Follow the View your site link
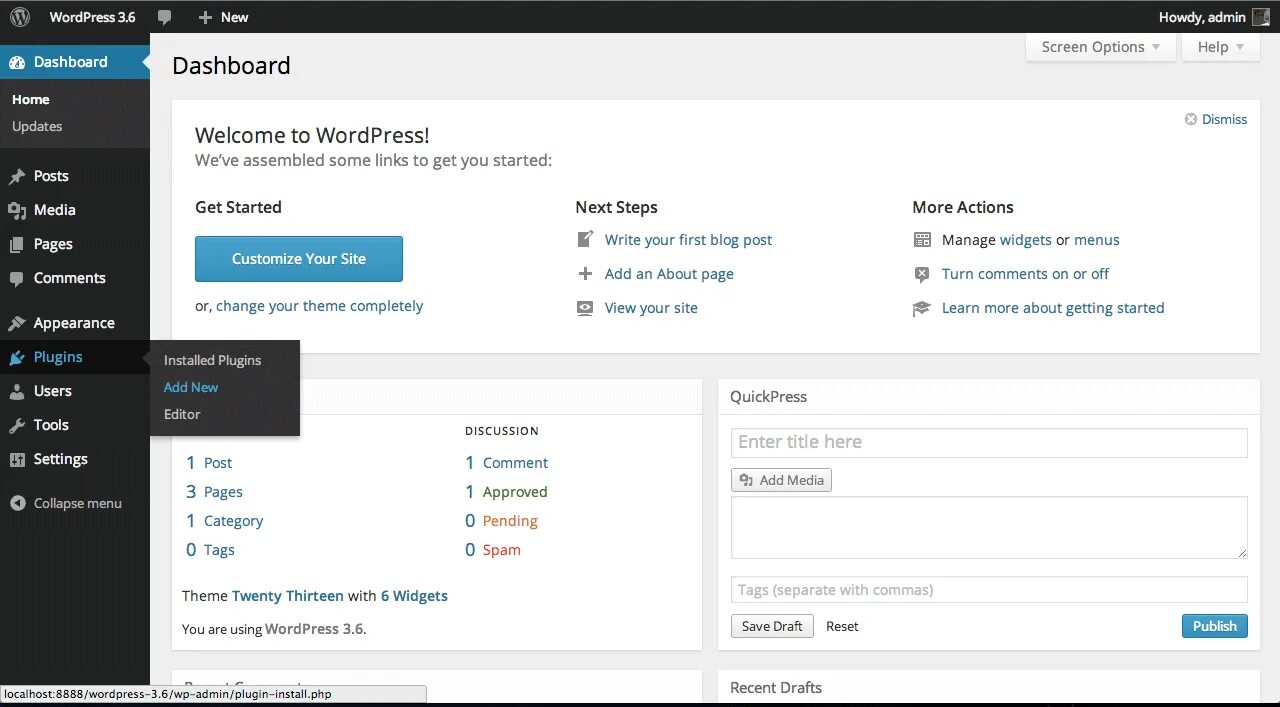1280x707 pixels. click(651, 308)
